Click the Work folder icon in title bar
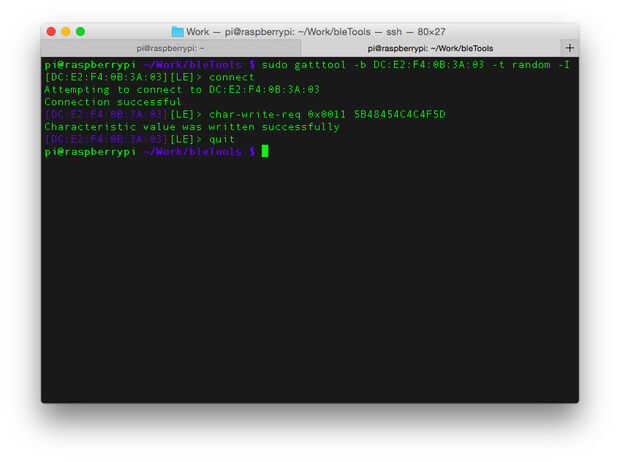Screen dimensions: 620x462 pyautogui.click(x=178, y=32)
